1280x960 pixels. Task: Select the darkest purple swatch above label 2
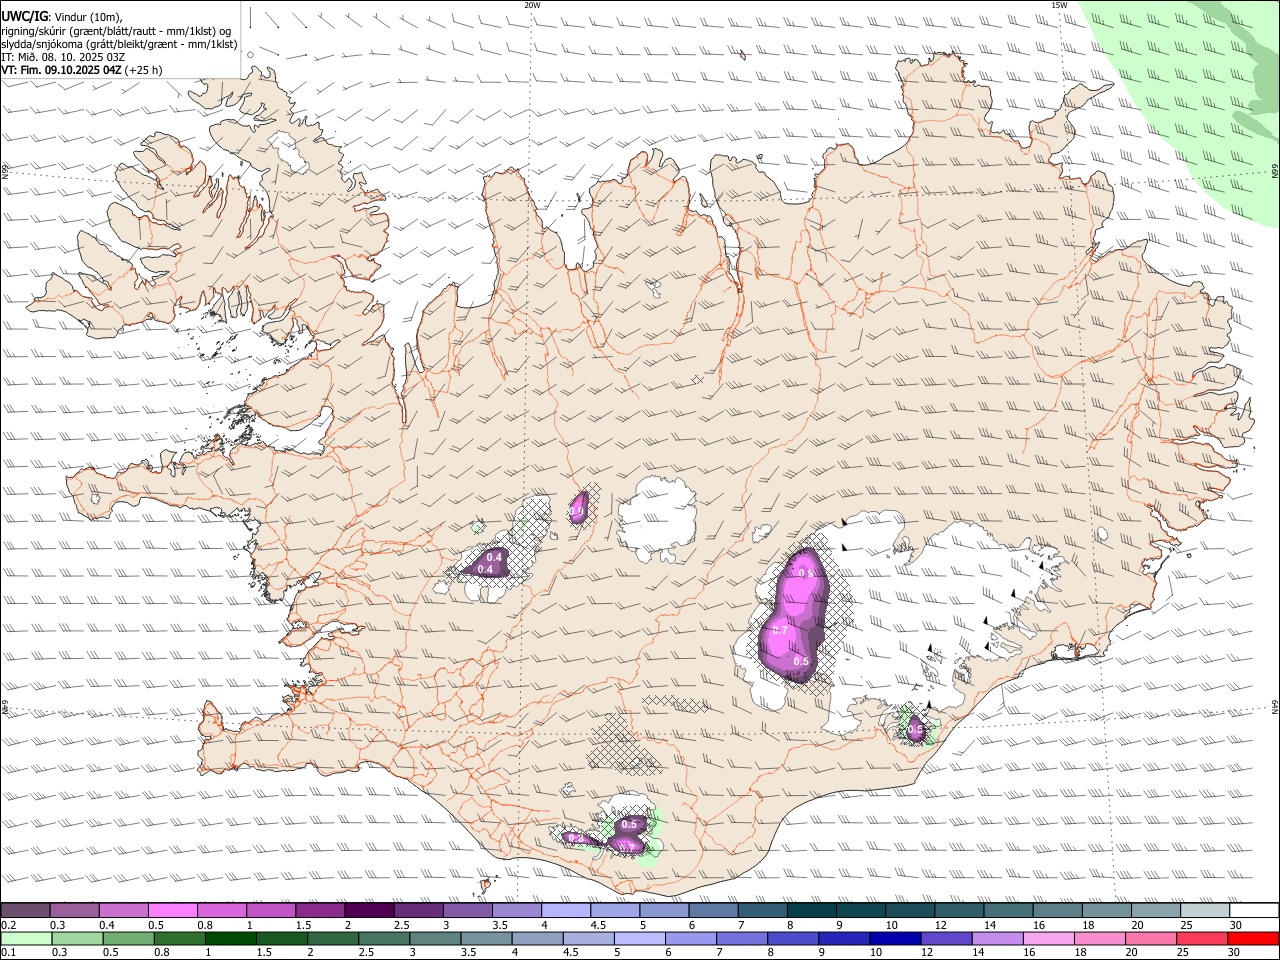click(370, 911)
